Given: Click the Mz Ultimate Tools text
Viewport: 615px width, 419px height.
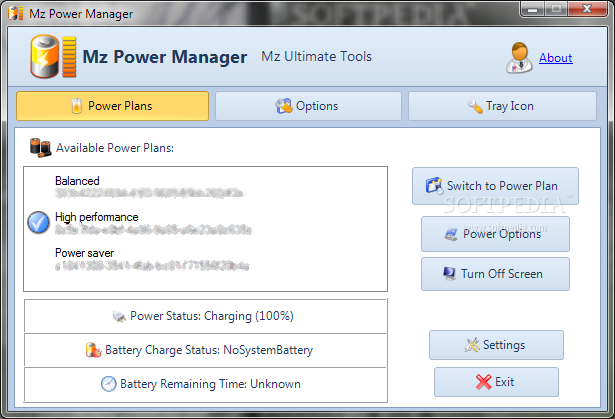Looking at the screenshot, I should click(x=317, y=56).
